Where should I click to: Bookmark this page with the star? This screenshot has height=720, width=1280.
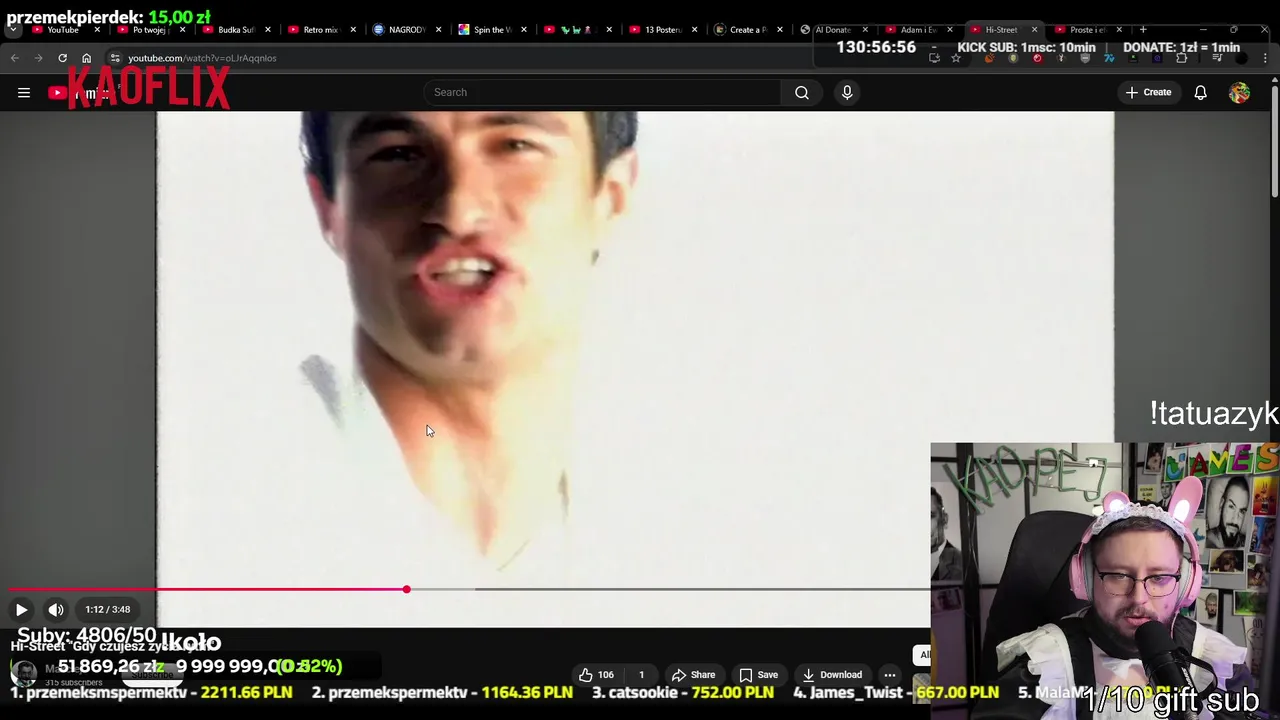[956, 58]
